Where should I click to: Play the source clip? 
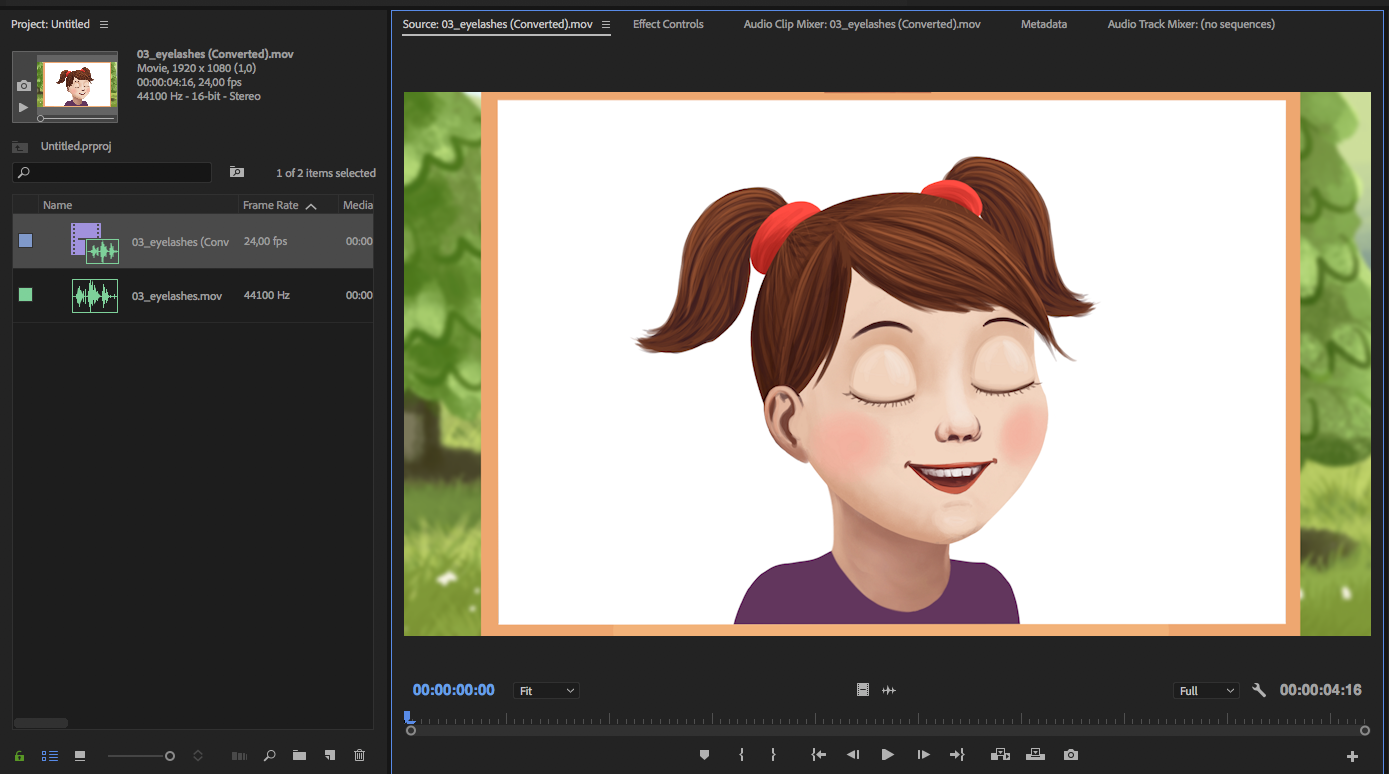coord(887,755)
